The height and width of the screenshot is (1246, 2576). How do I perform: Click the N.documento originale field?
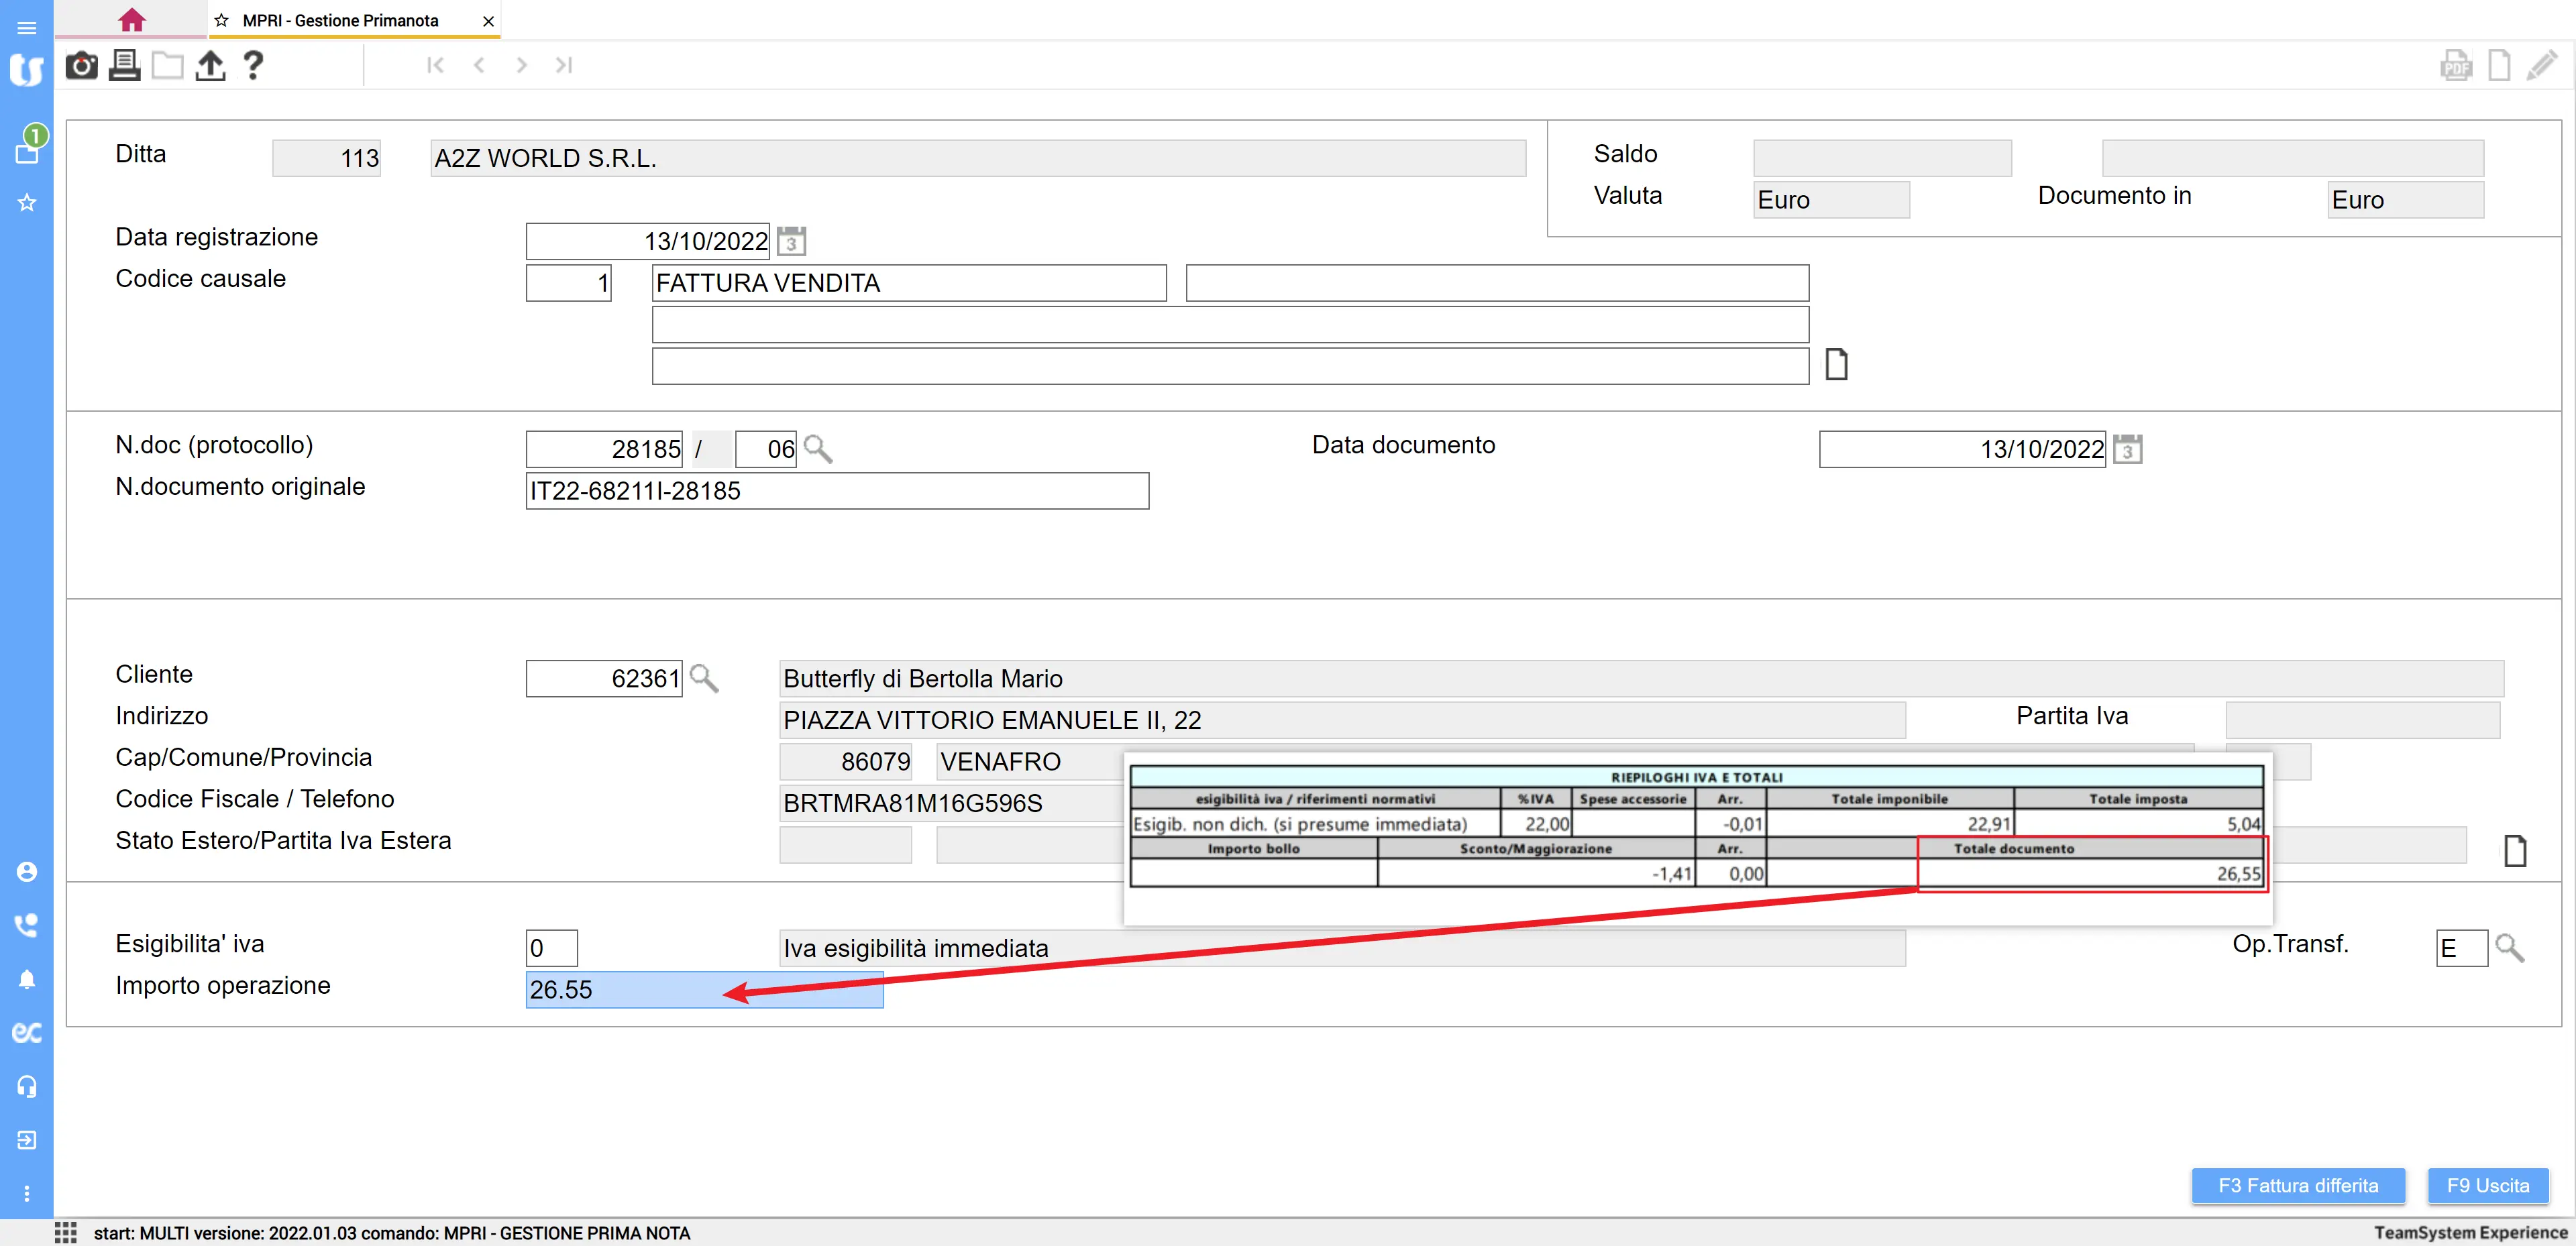pos(836,491)
